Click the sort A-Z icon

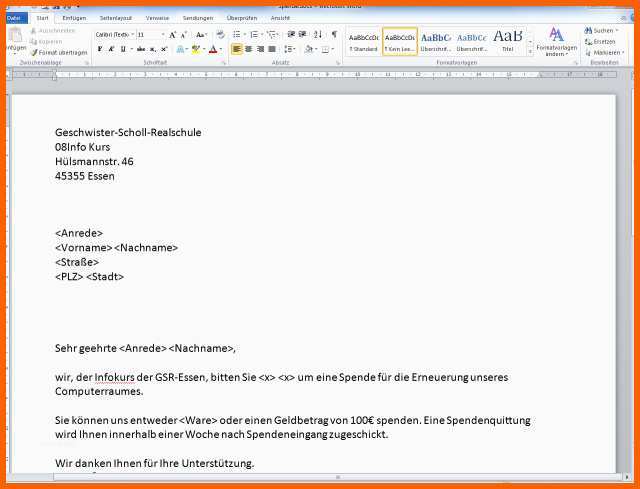319,34
